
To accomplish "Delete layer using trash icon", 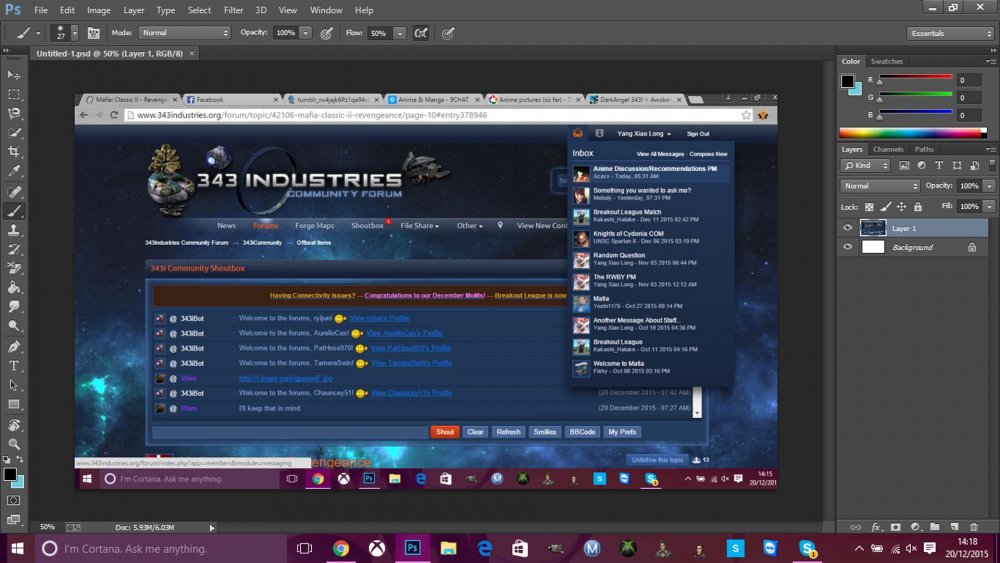I will point(975,526).
